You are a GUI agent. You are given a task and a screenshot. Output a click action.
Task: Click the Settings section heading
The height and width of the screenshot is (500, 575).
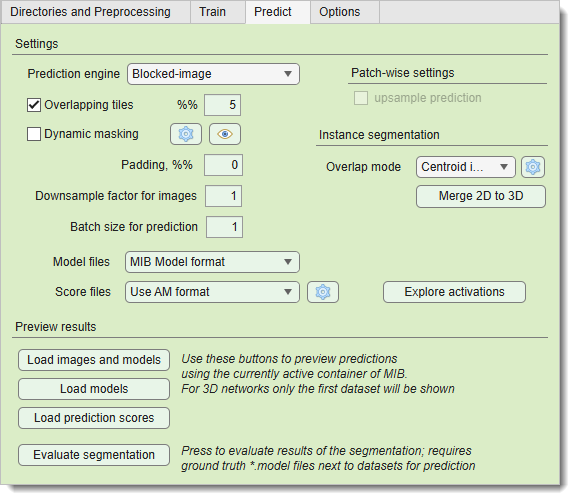37,44
